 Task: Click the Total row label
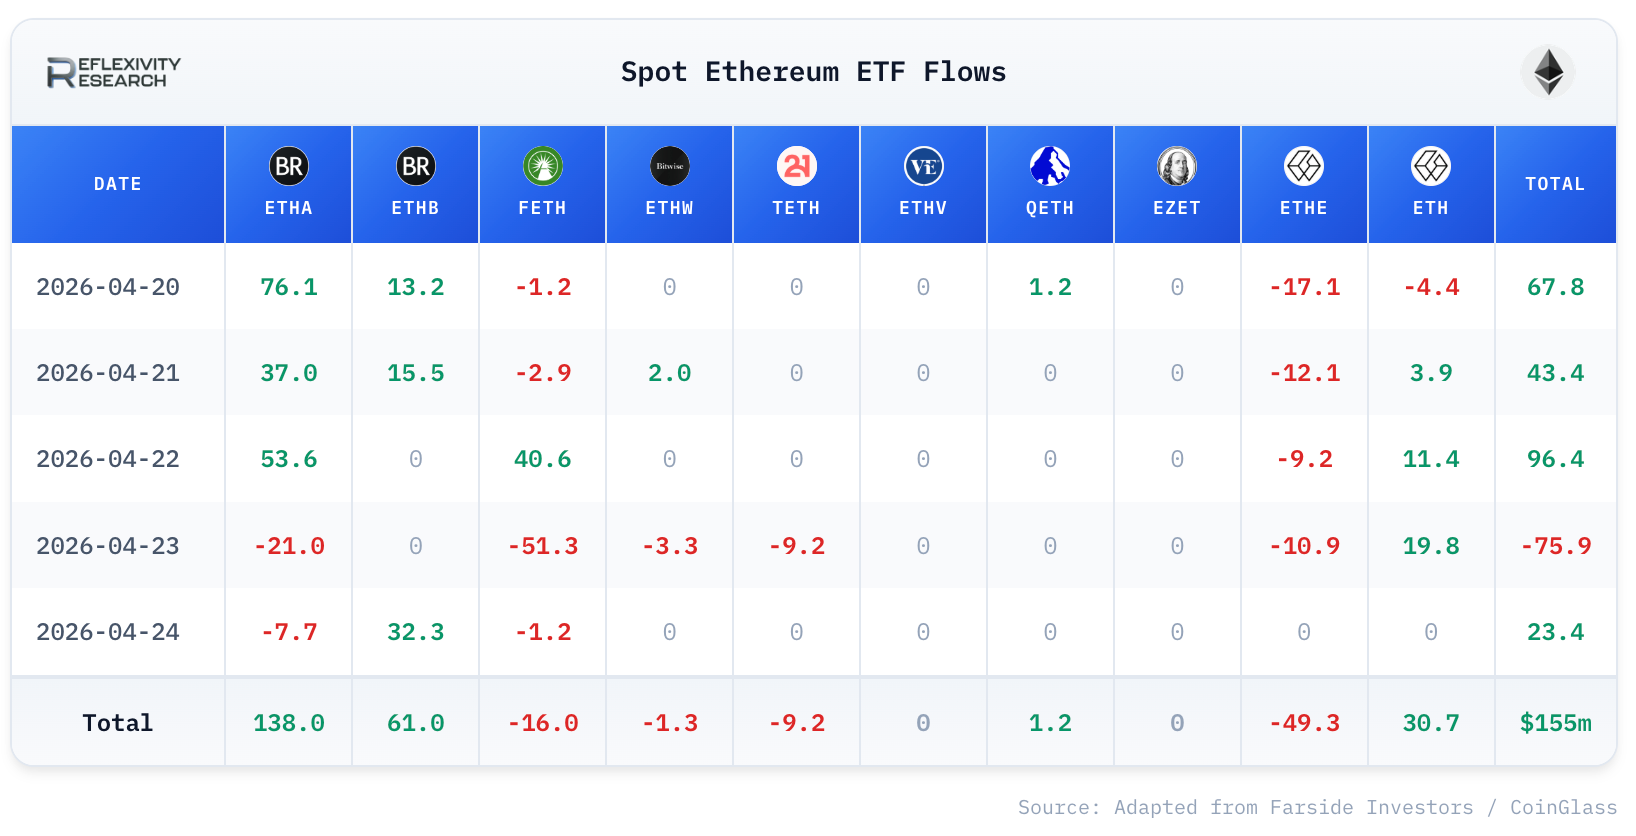(118, 723)
